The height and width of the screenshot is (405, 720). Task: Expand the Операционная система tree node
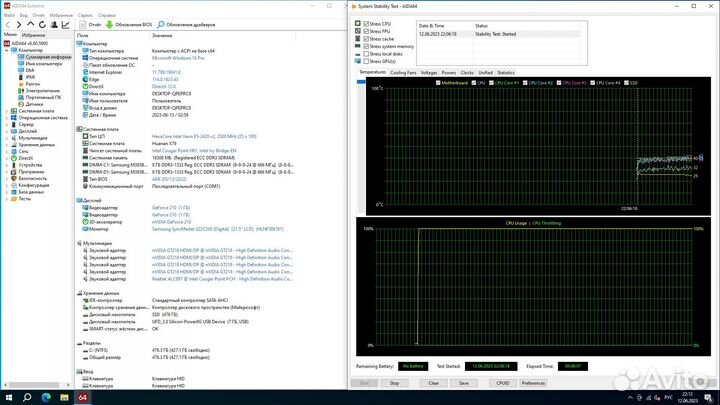point(6,118)
